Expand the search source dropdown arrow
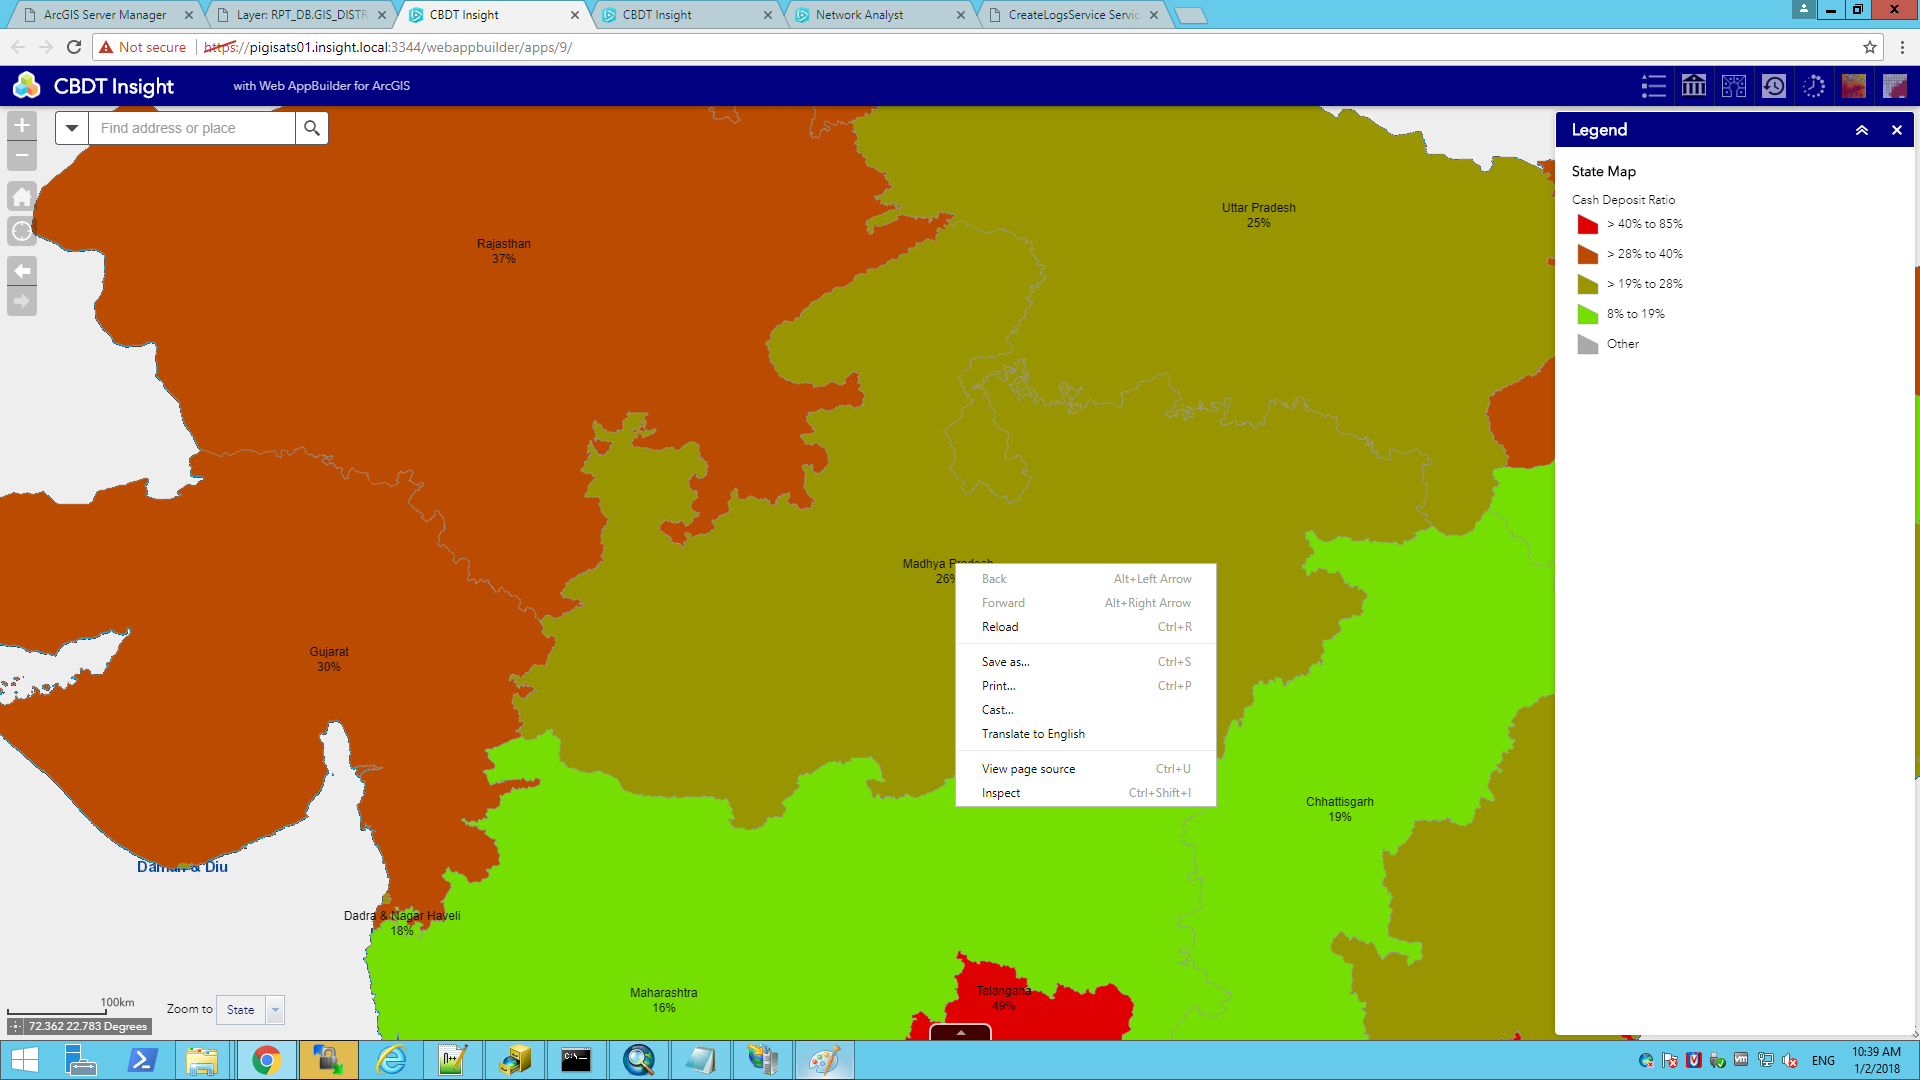This screenshot has width=1920, height=1080. click(x=72, y=128)
